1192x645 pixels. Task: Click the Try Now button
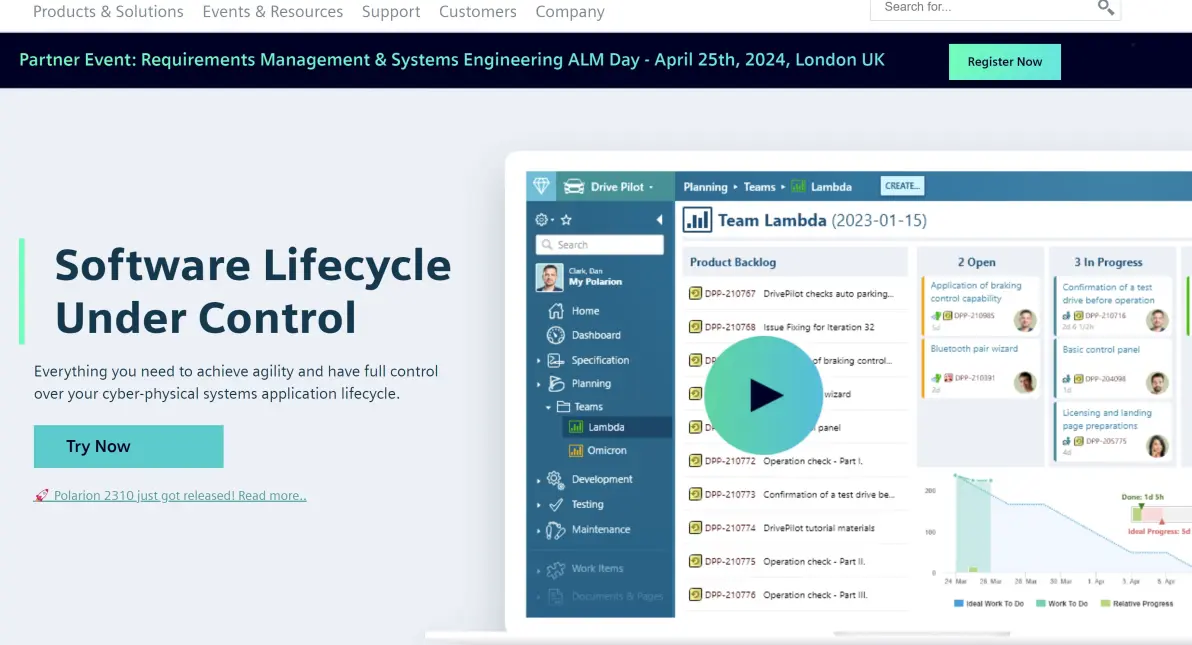[x=128, y=446]
